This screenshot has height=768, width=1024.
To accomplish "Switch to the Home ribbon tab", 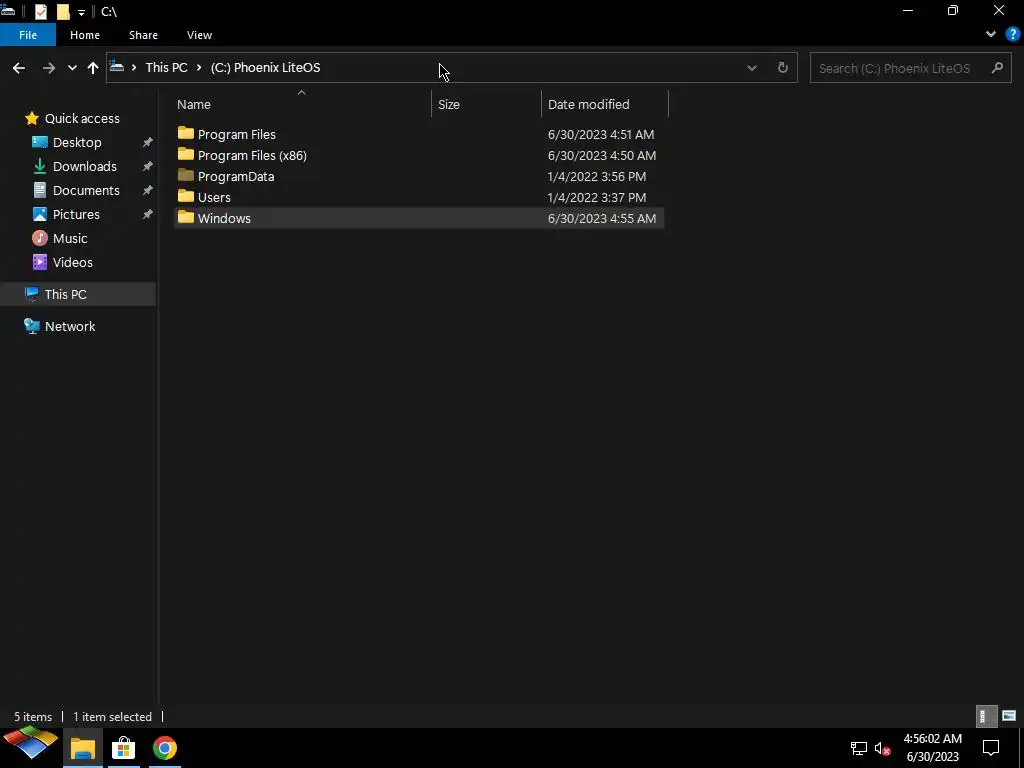I will [85, 35].
